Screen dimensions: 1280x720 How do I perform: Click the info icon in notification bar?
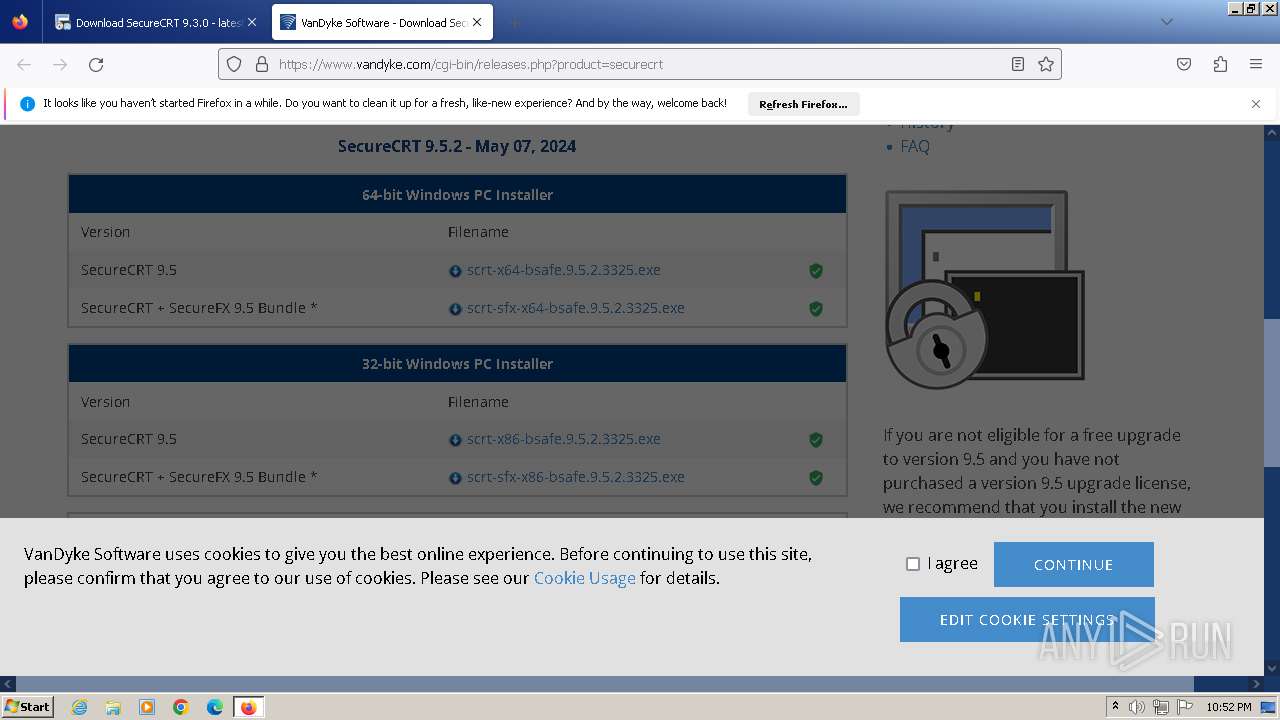[27, 104]
